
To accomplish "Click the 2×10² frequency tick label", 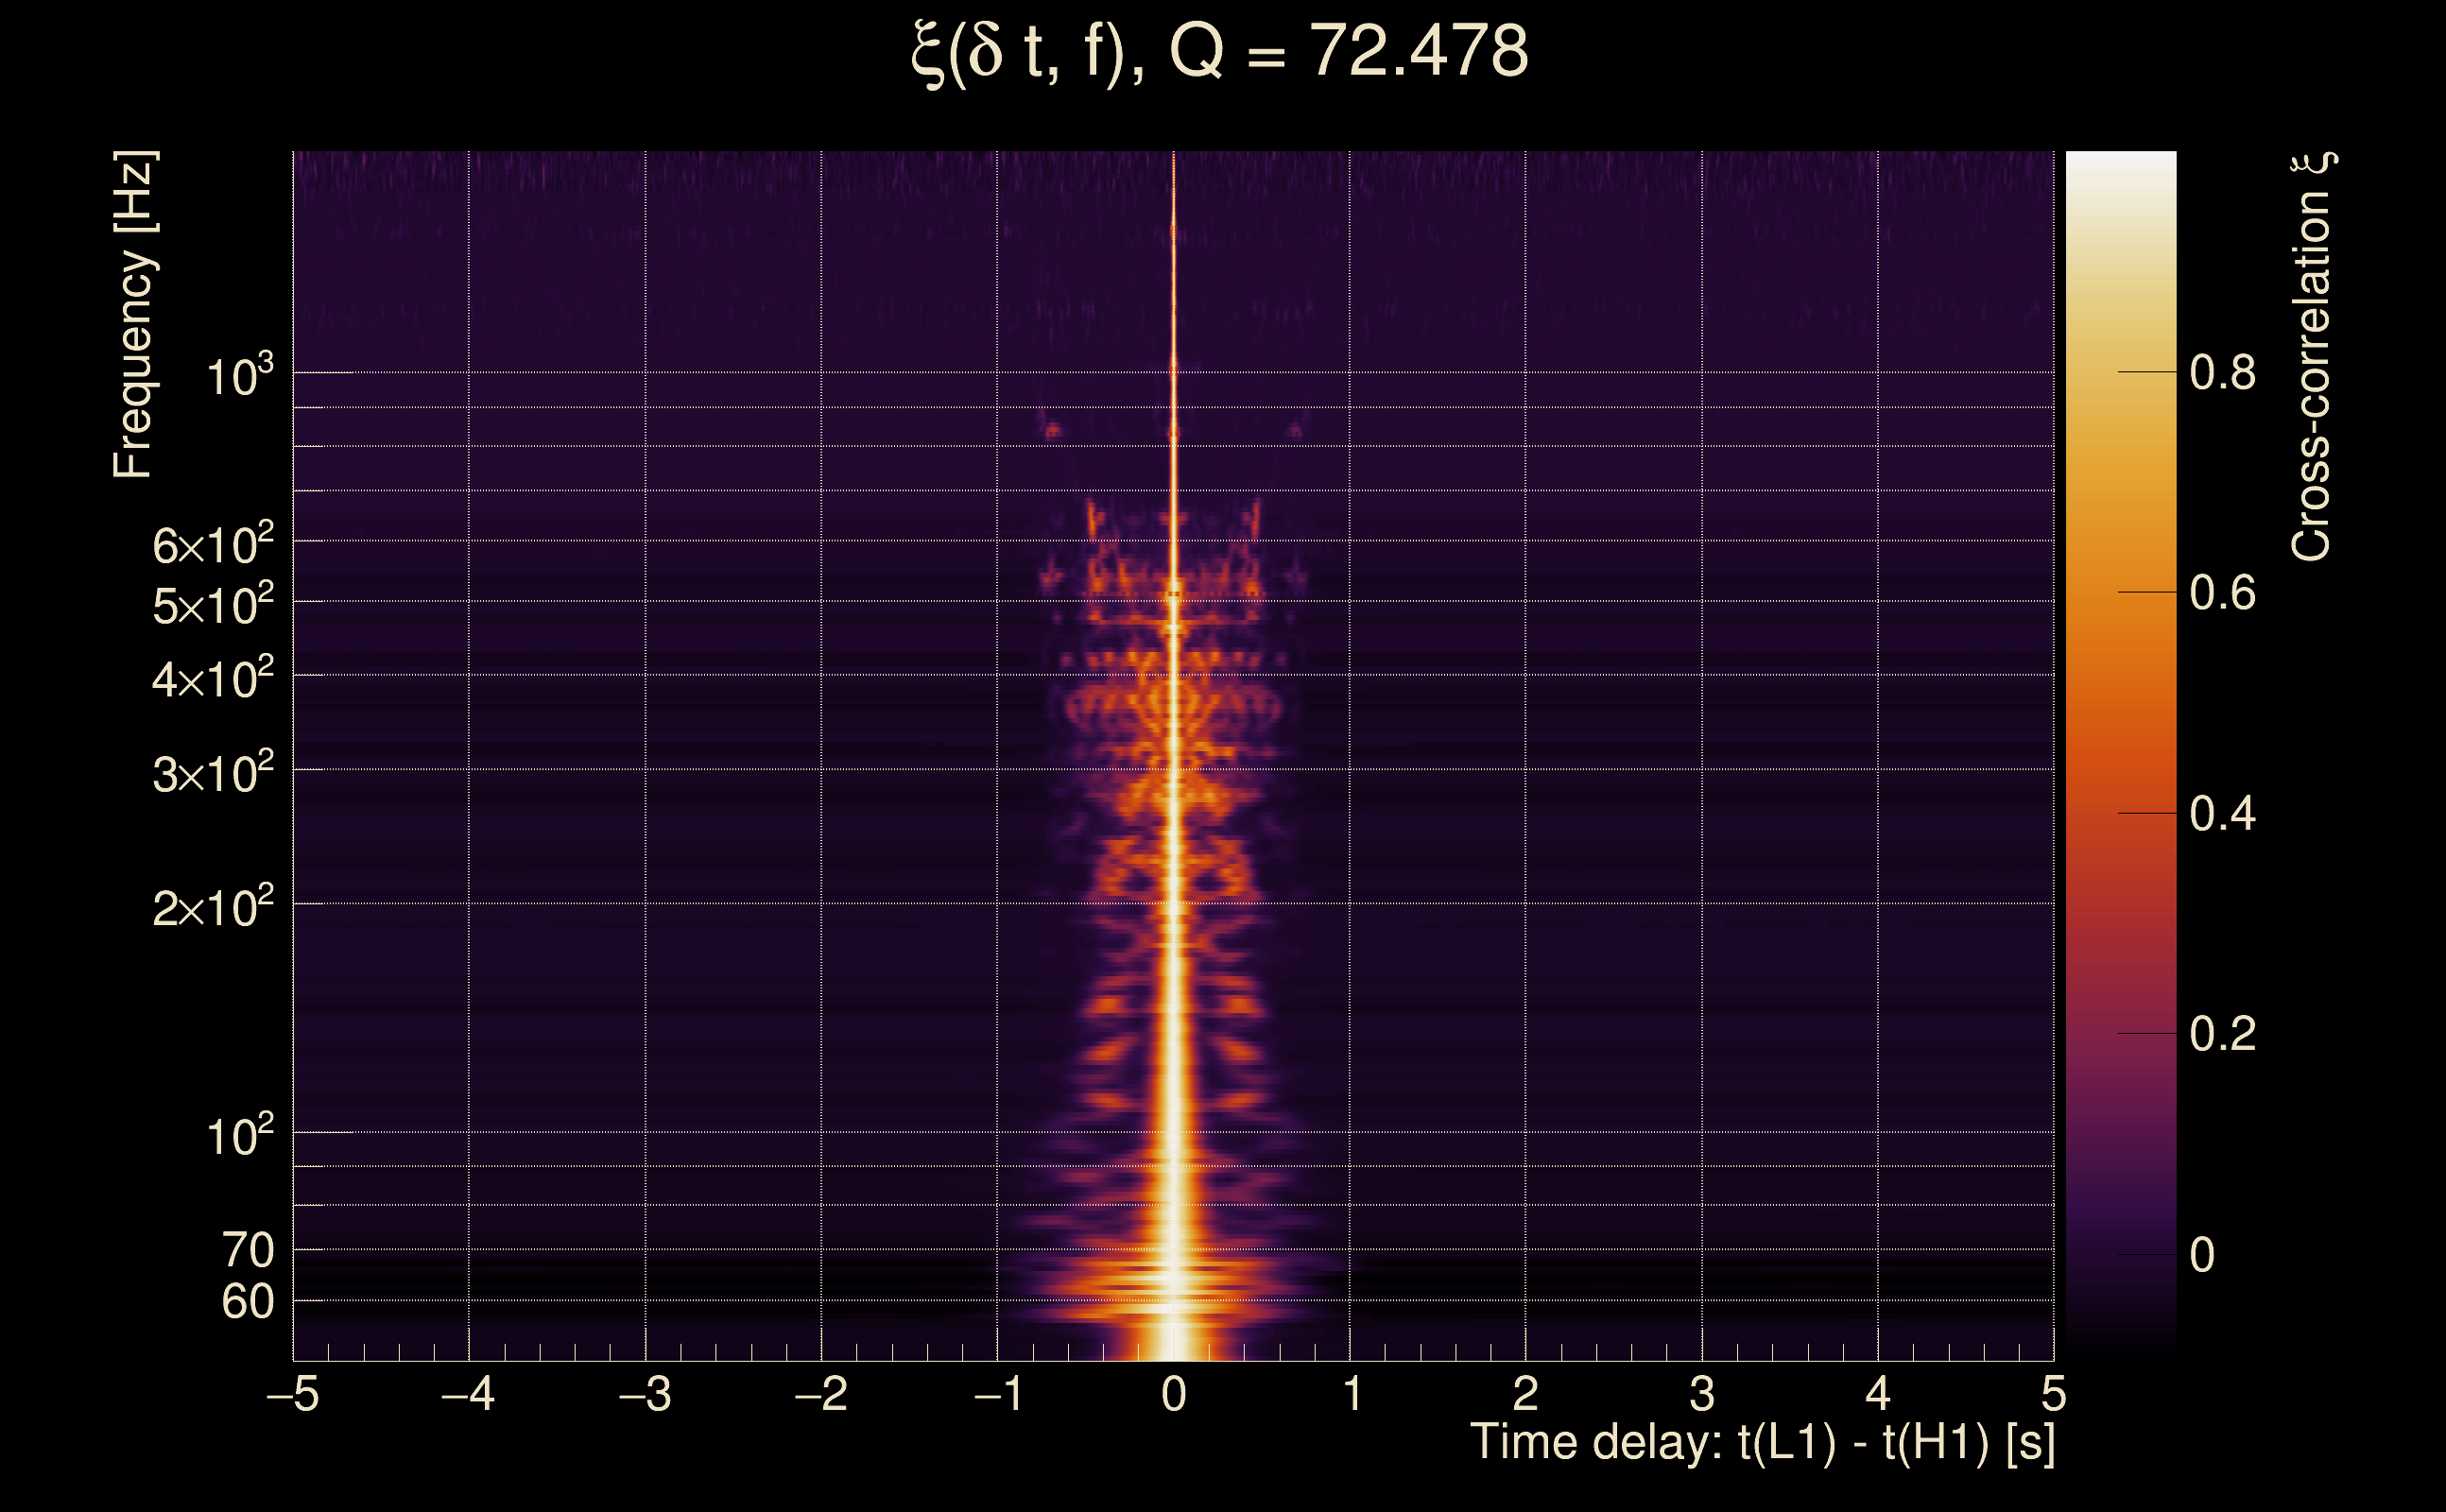I will click(212, 908).
